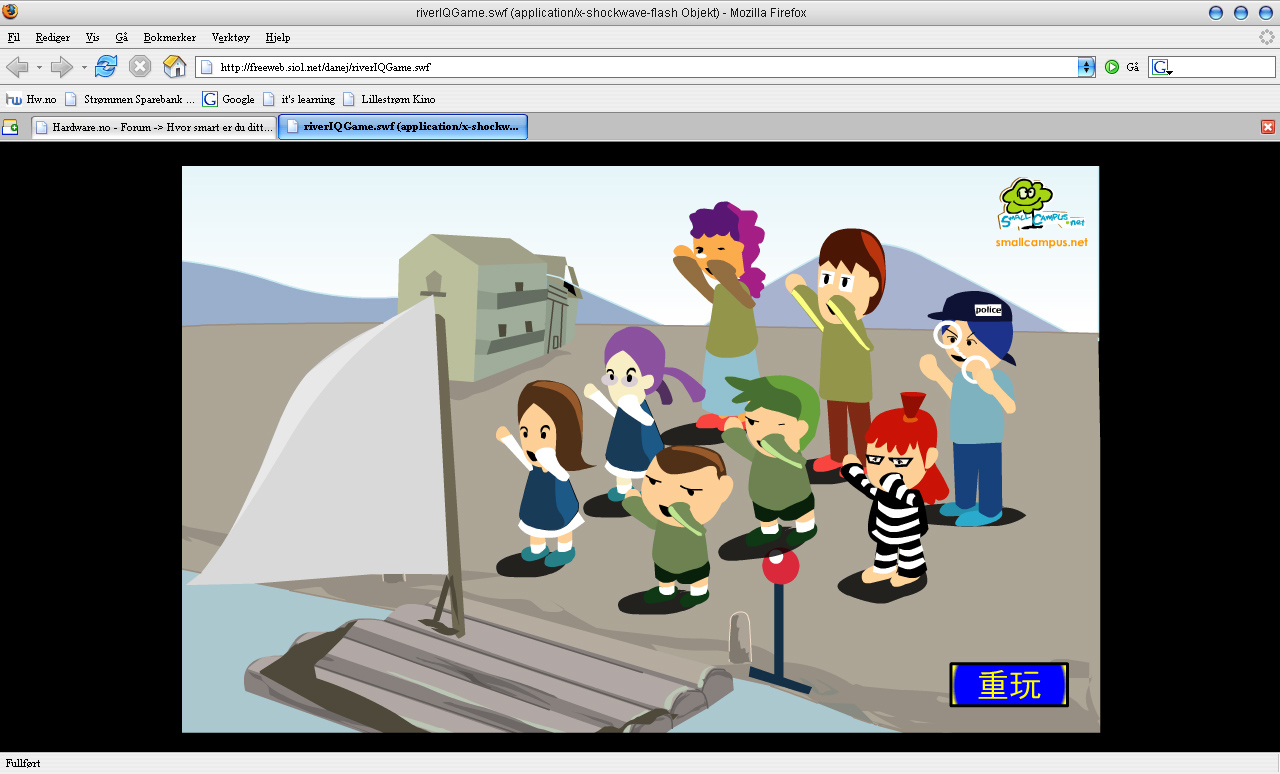Image resolution: width=1280 pixels, height=774 pixels.
Task: Open the Rediger menu
Action: click(53, 37)
